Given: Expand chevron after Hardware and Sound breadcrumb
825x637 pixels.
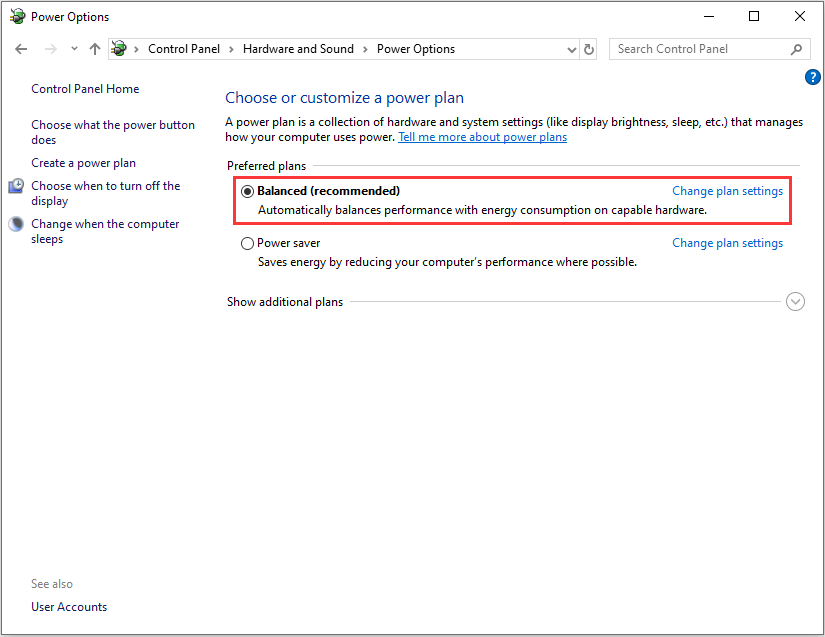Looking at the screenshot, I should pyautogui.click(x=365, y=49).
